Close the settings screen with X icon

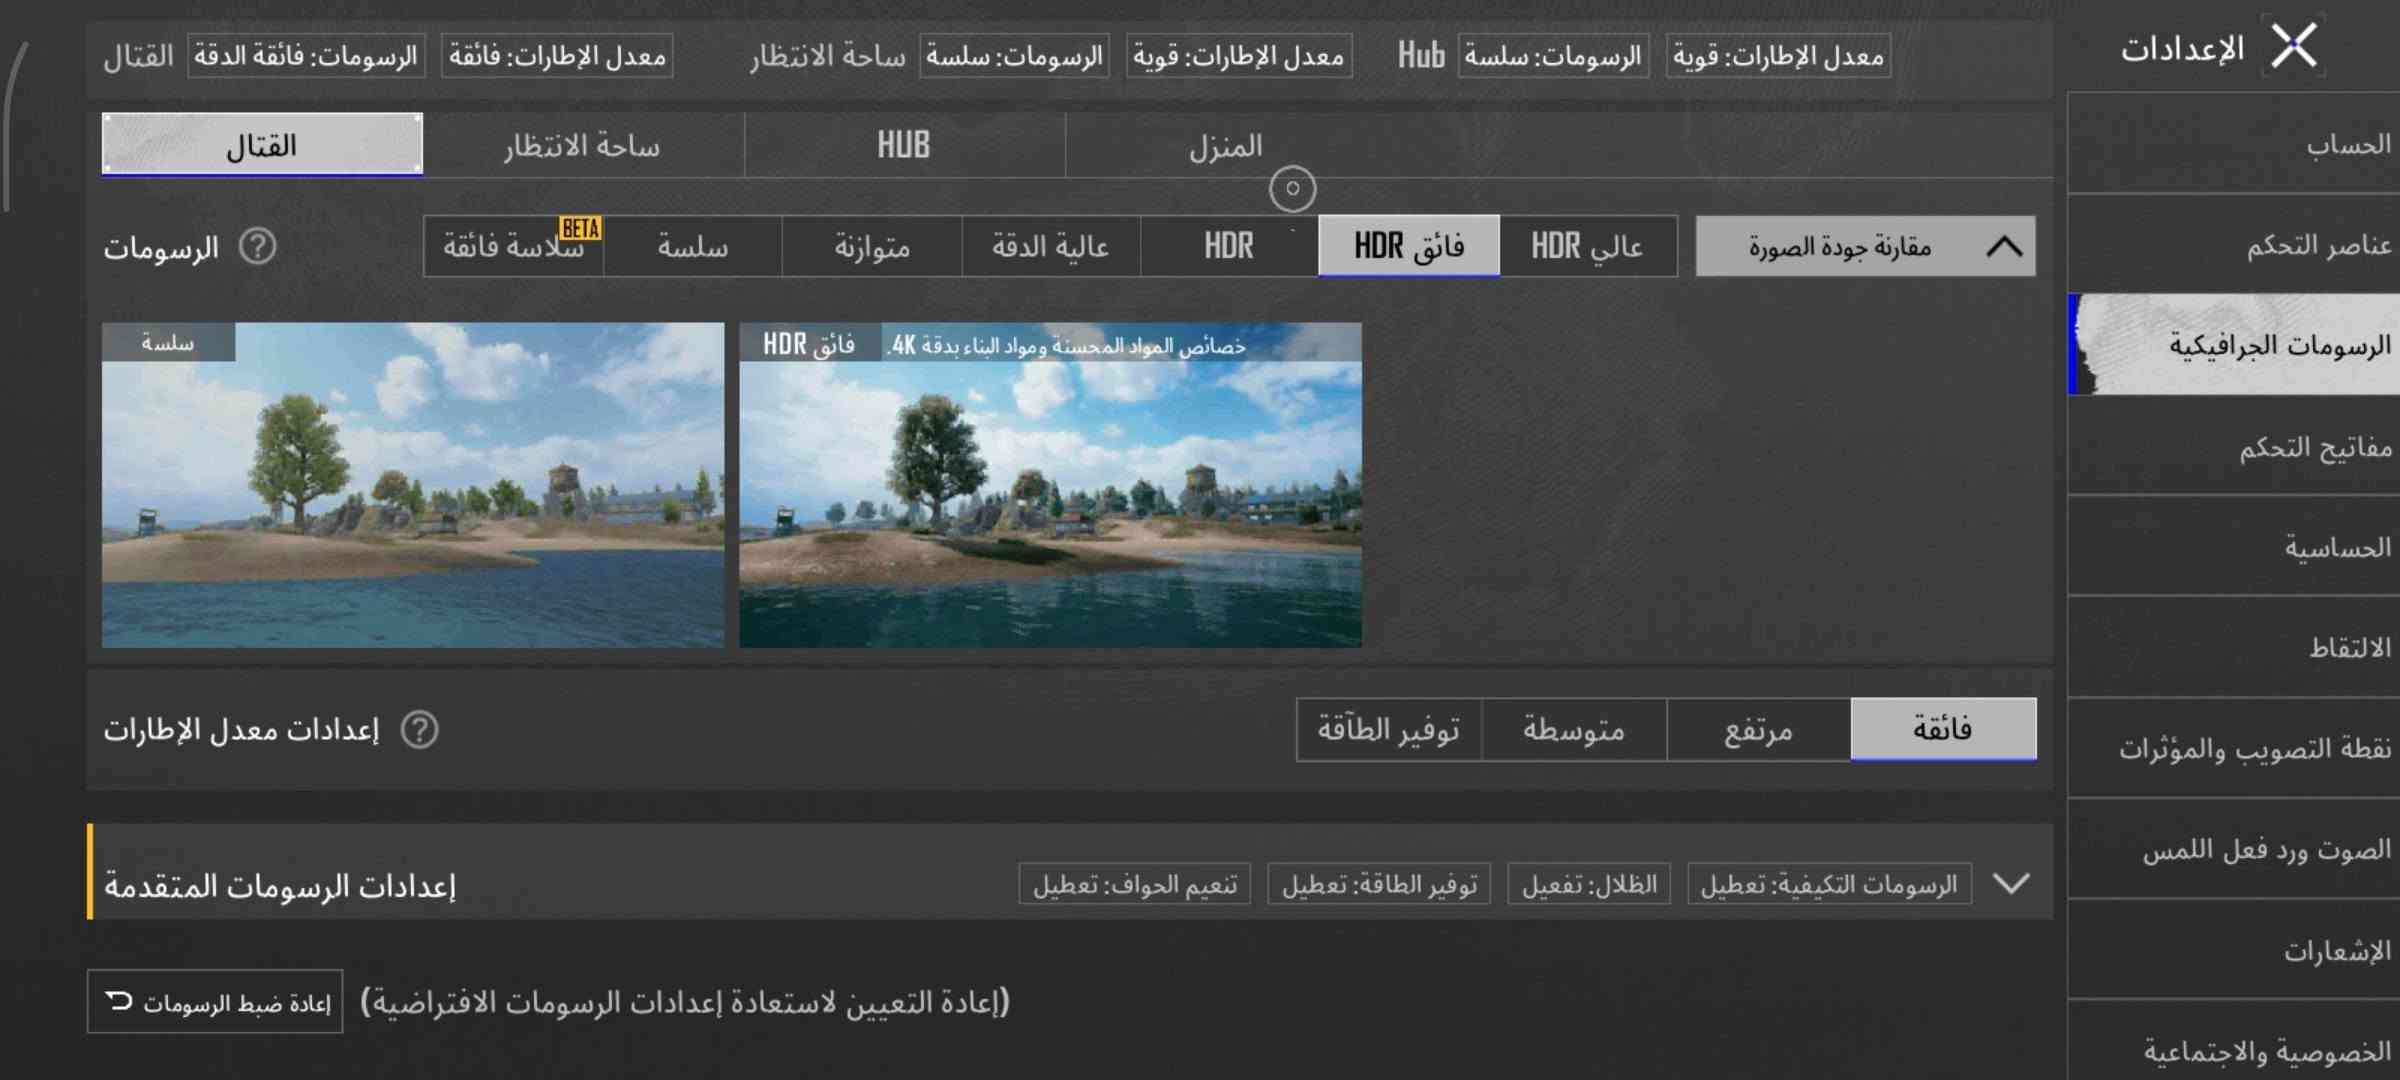[2293, 46]
